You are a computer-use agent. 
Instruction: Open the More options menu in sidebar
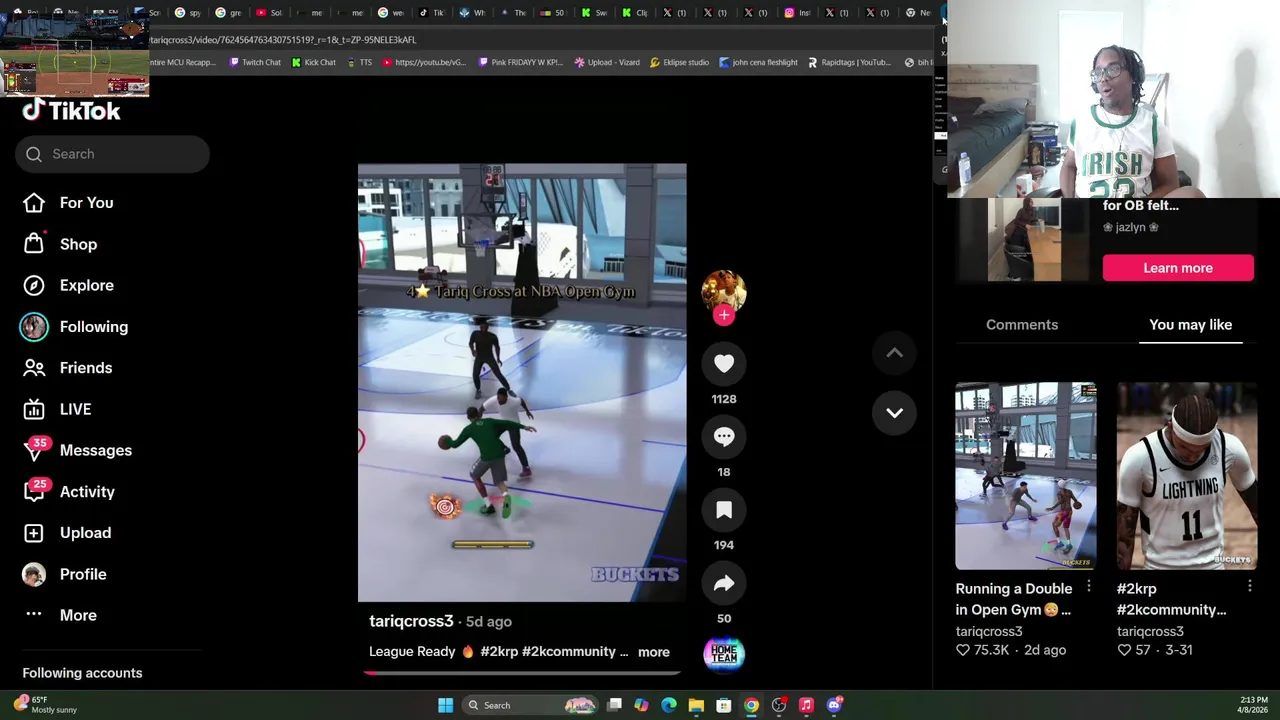click(60, 615)
